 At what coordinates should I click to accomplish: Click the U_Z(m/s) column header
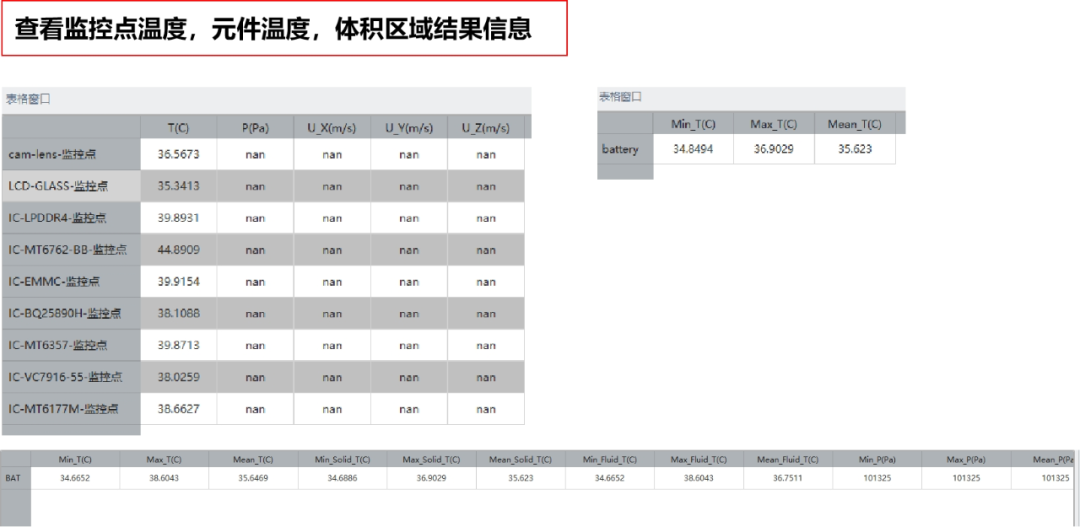[x=486, y=127]
